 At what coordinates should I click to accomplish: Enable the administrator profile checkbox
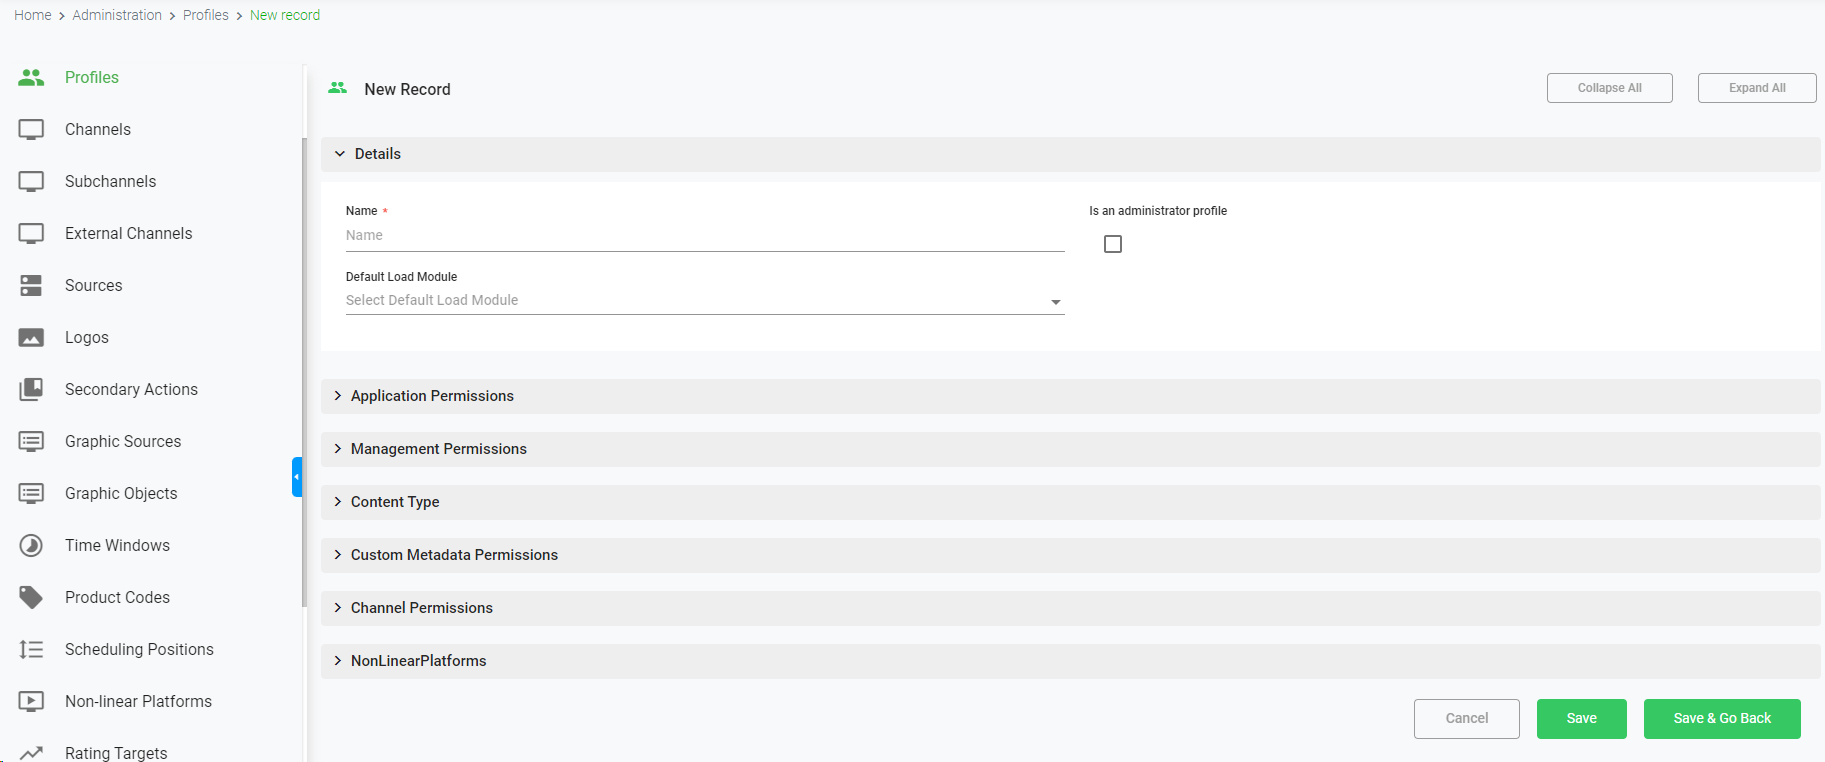(1112, 244)
